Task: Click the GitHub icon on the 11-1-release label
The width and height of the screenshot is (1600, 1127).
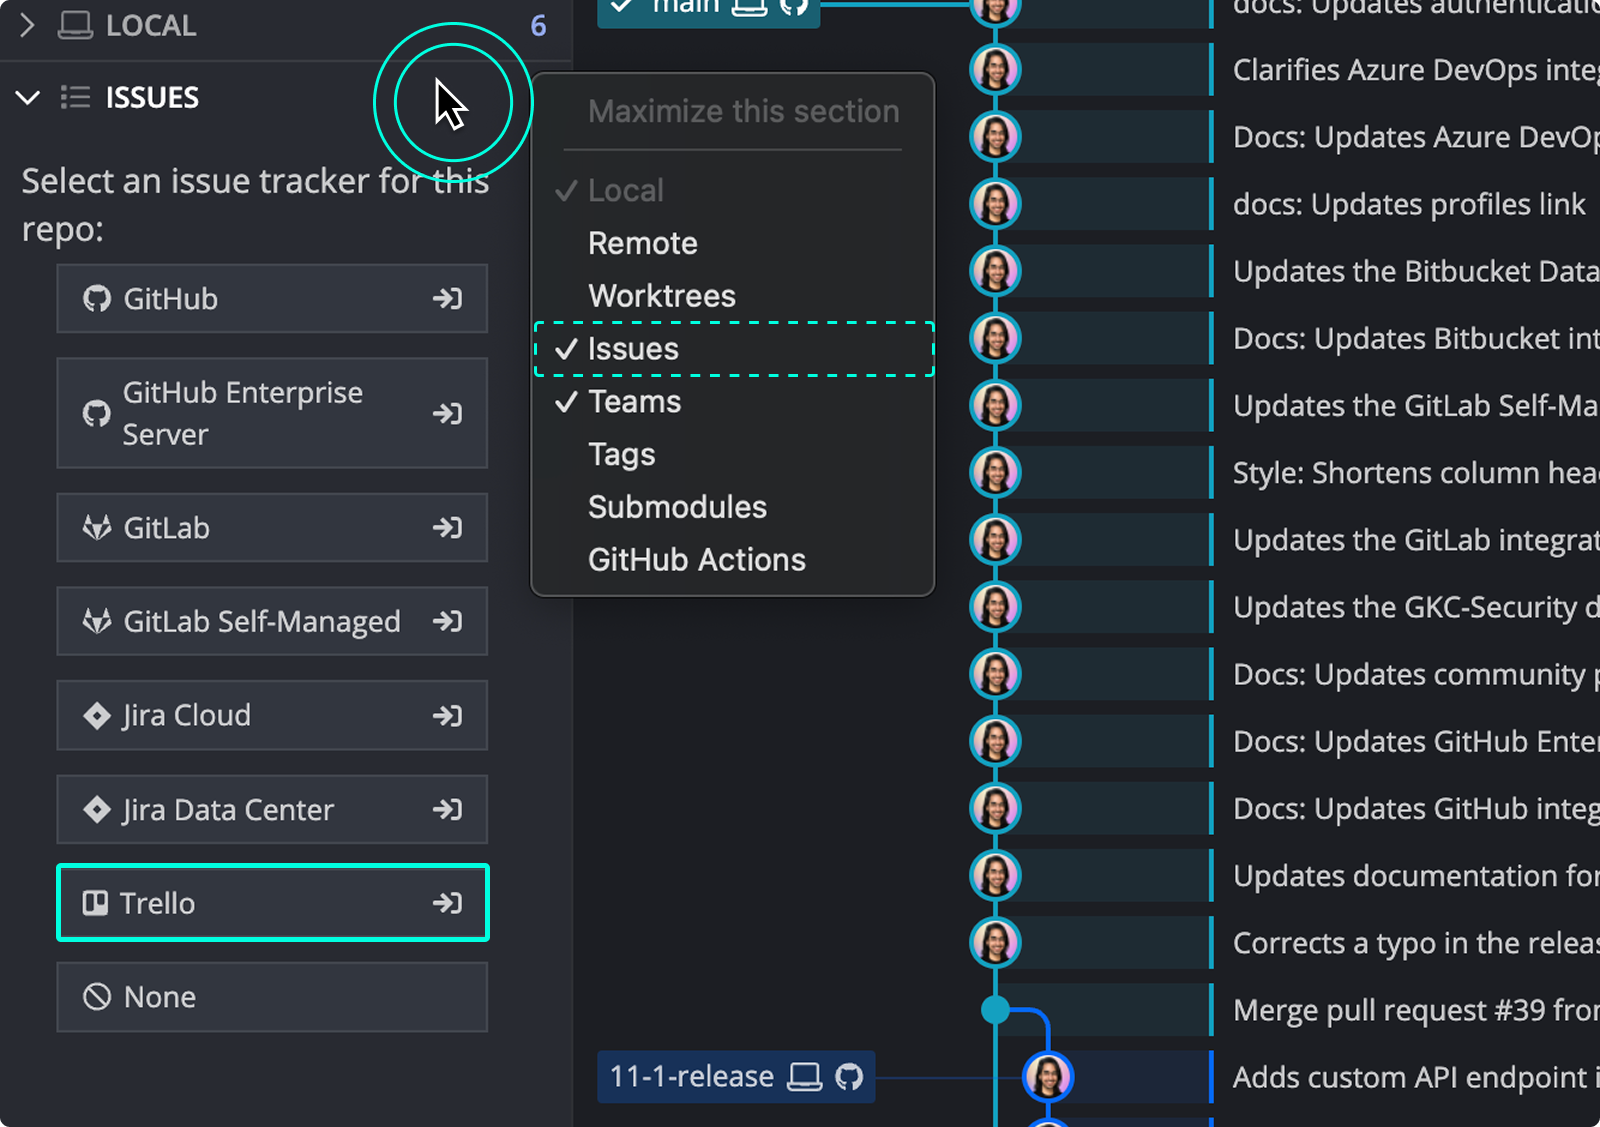Action: [851, 1076]
